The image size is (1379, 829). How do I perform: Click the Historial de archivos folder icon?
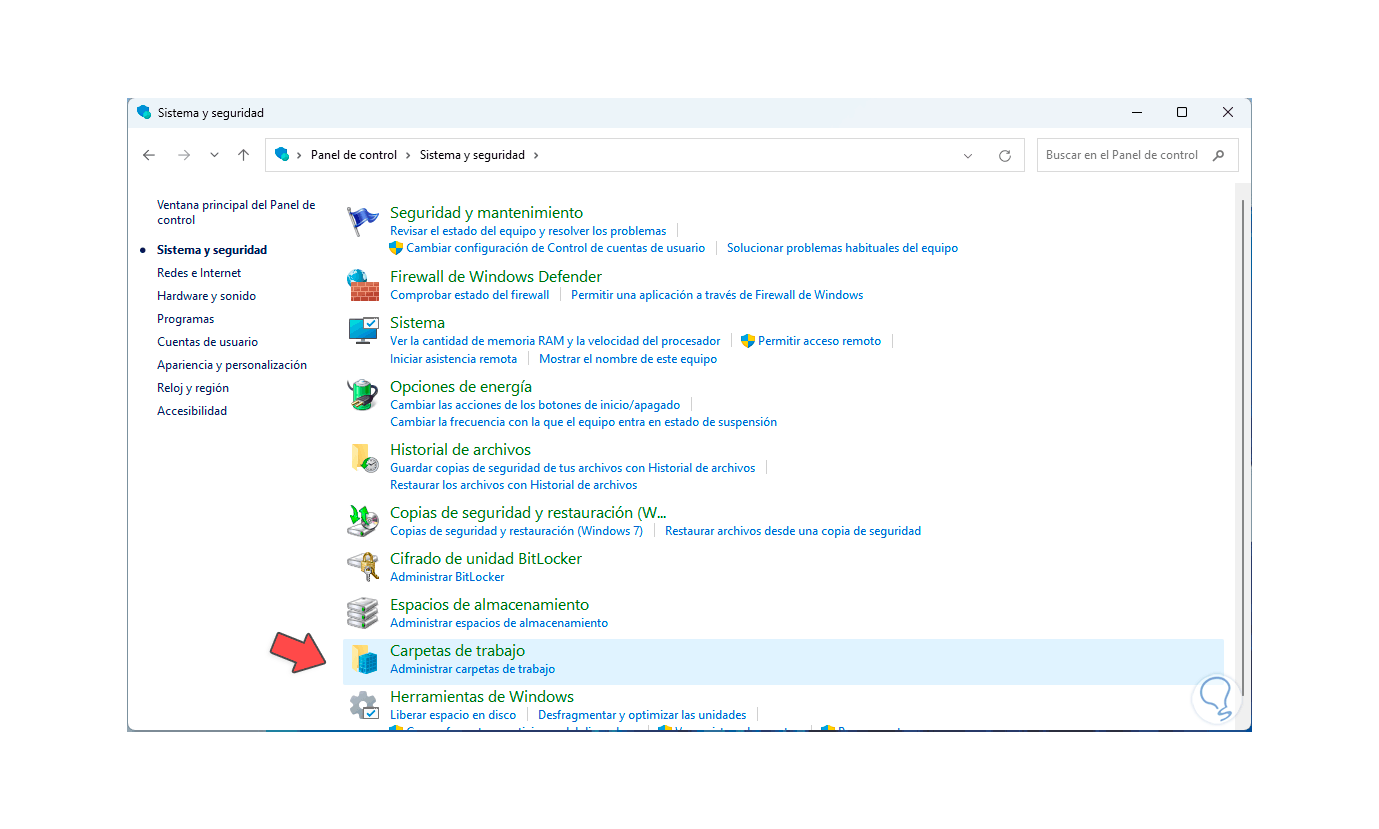point(363,458)
